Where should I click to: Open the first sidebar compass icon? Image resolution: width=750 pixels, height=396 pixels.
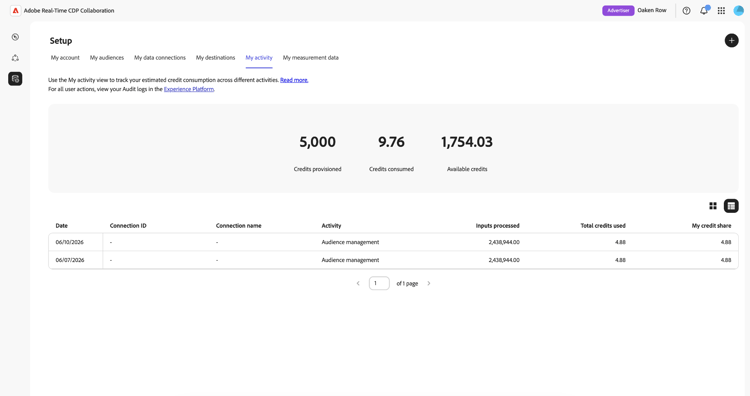15,37
